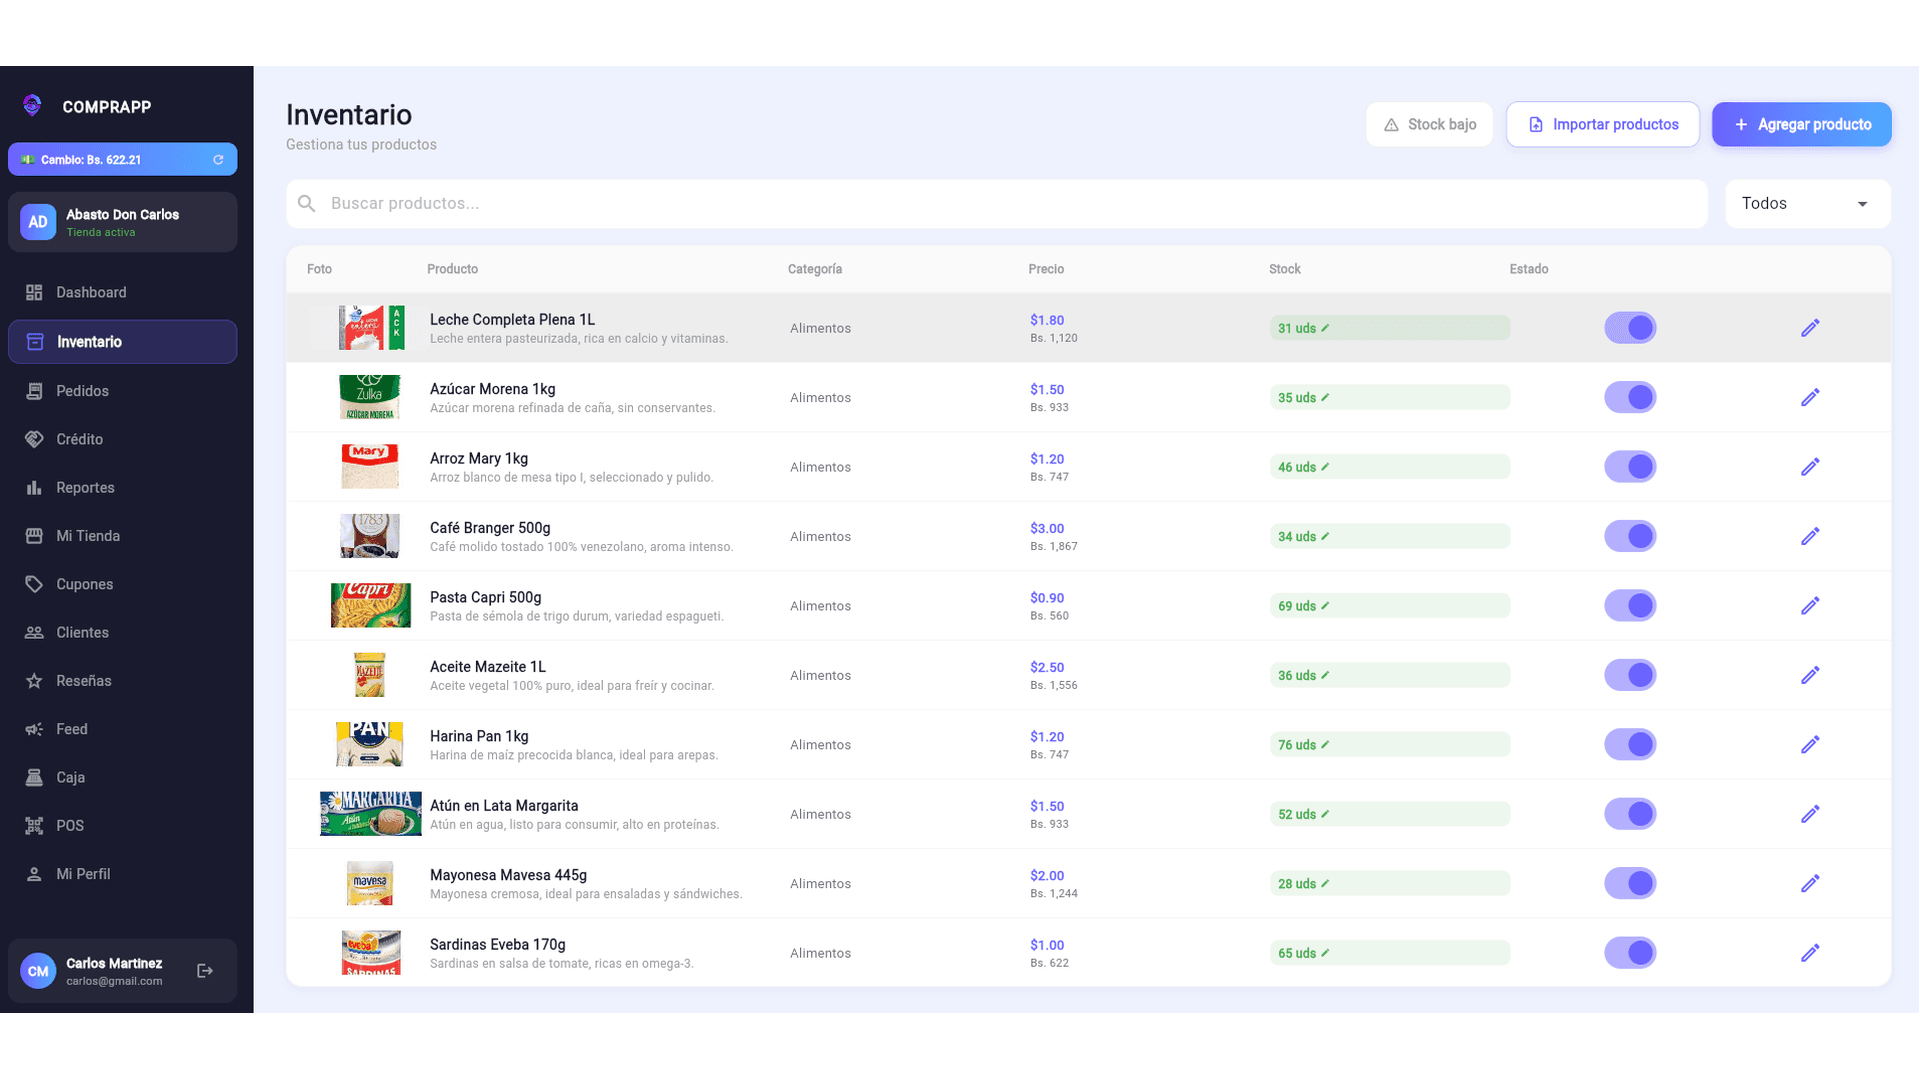
Task: Edit stock pencil for 31 uds
Action: [x=1325, y=328]
